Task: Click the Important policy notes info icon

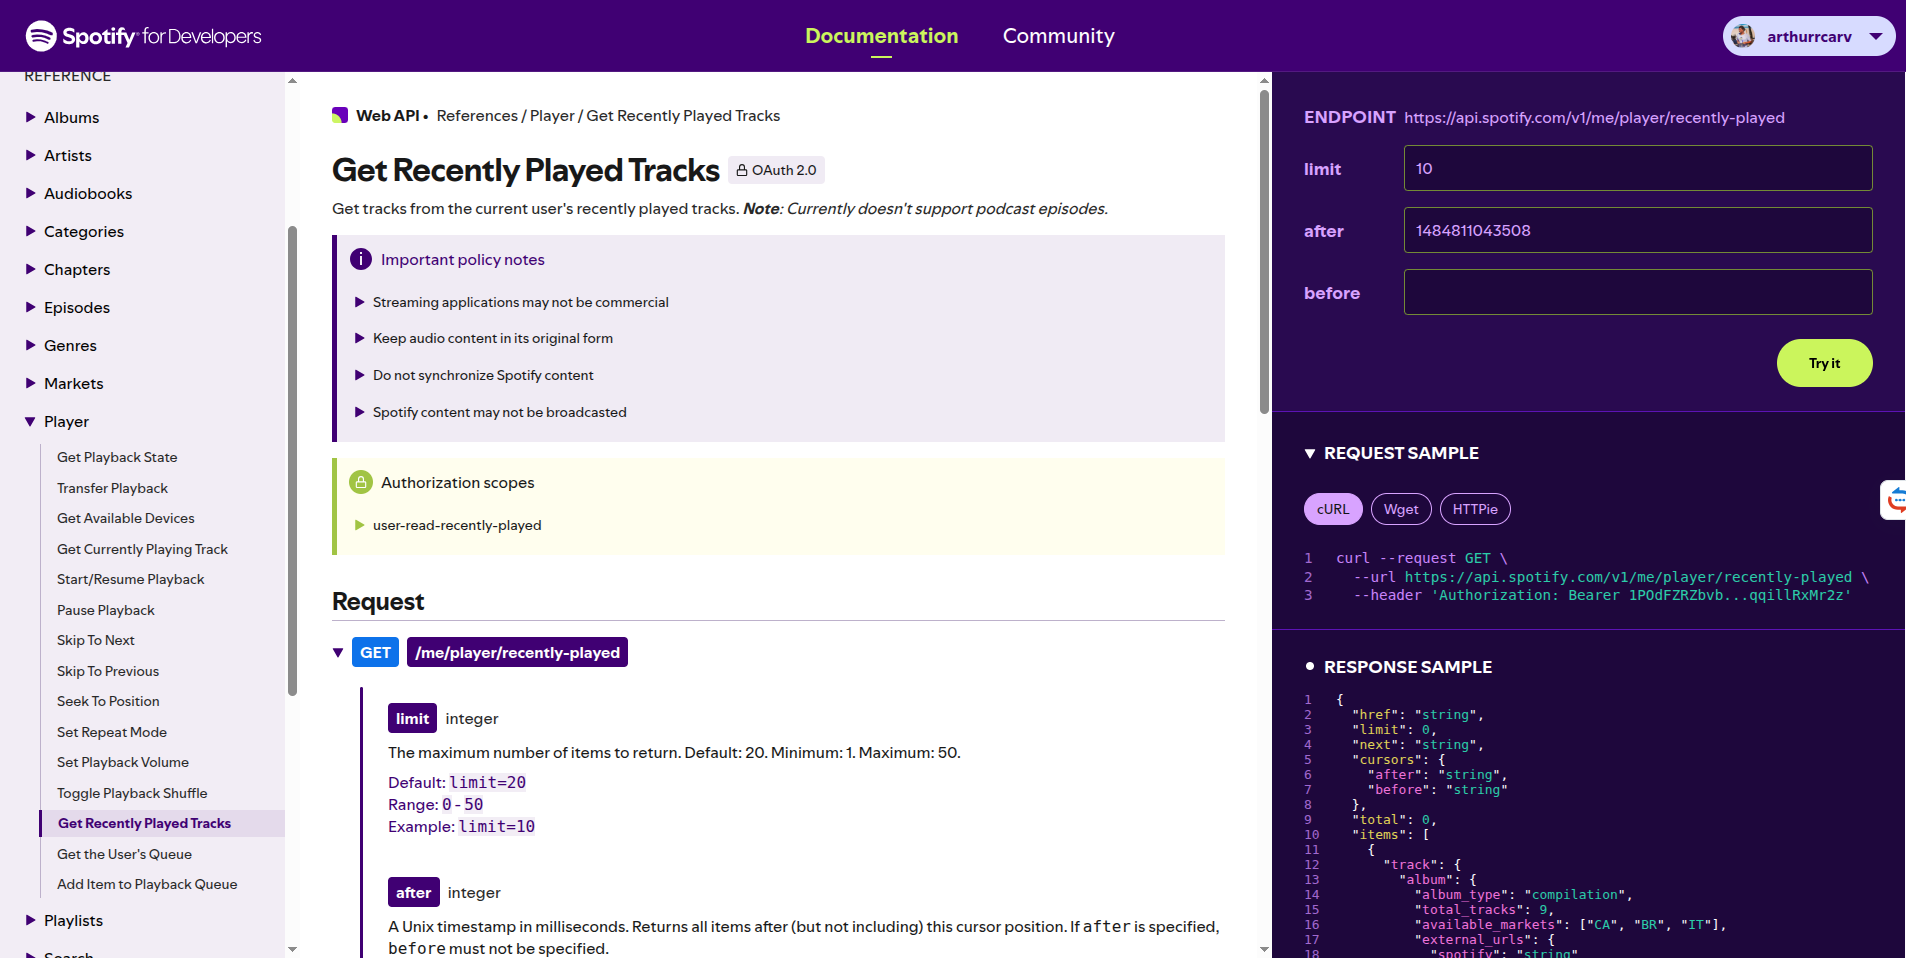Action: pyautogui.click(x=361, y=259)
